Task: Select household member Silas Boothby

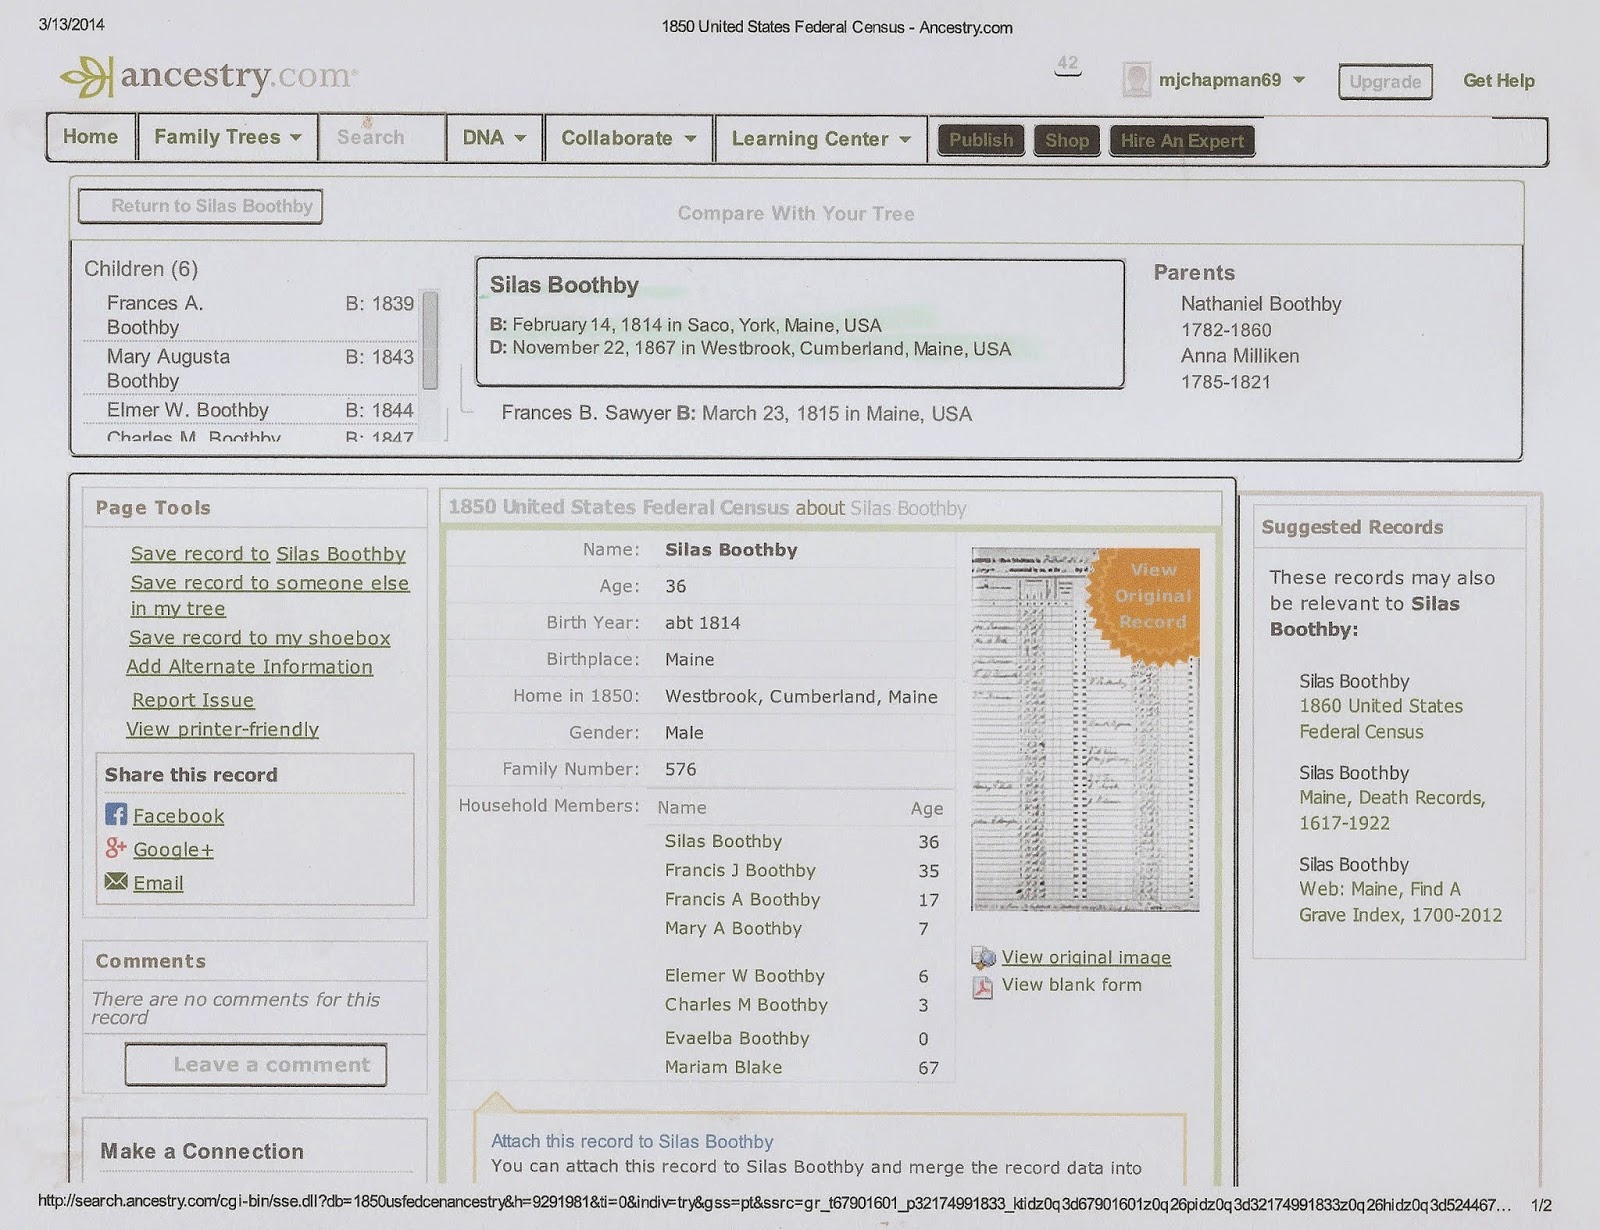Action: click(x=723, y=842)
